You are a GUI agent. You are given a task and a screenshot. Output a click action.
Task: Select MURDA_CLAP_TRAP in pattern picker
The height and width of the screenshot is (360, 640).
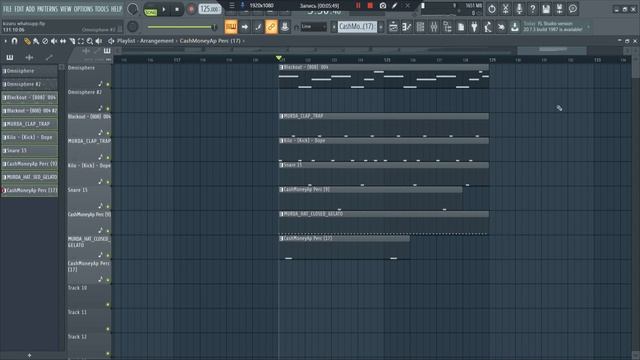pos(29,124)
